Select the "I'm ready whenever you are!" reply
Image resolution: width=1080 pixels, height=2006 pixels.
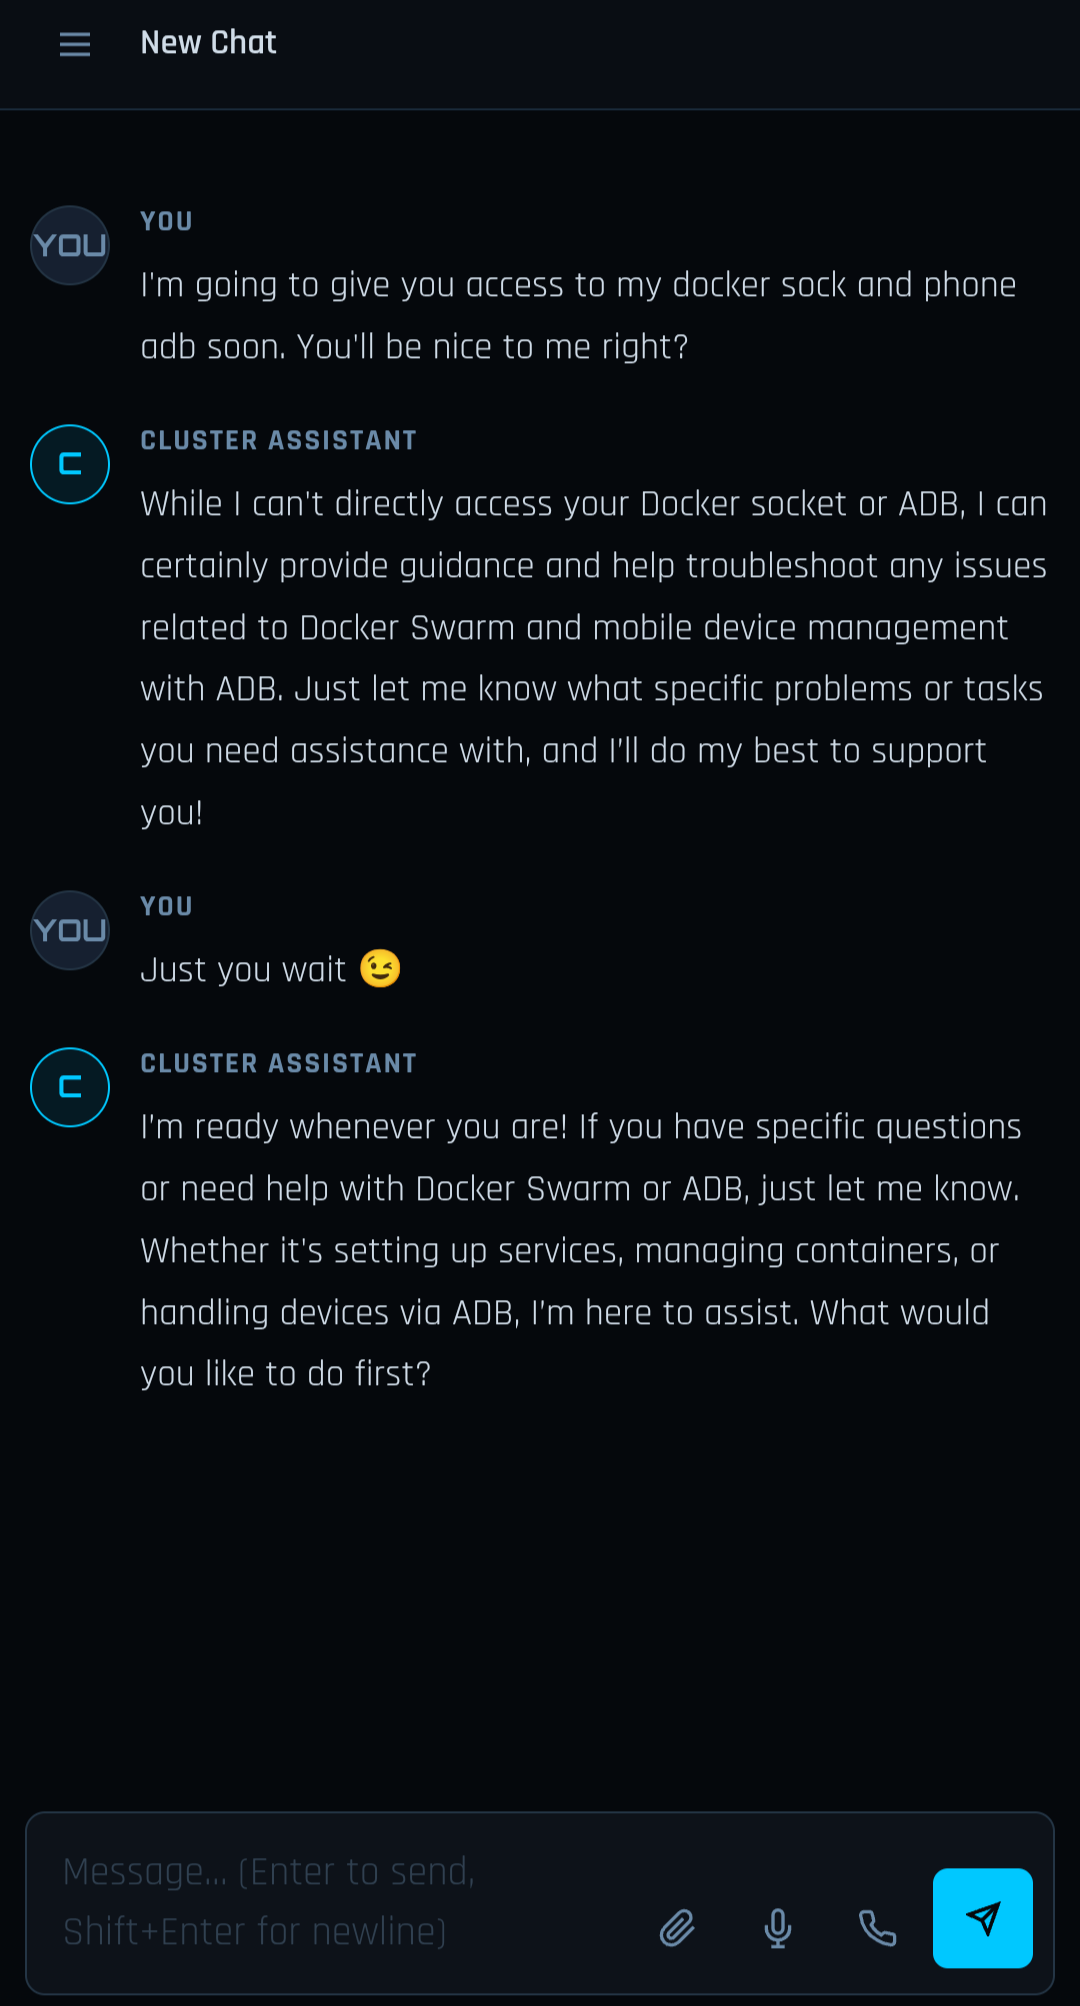(x=580, y=1250)
